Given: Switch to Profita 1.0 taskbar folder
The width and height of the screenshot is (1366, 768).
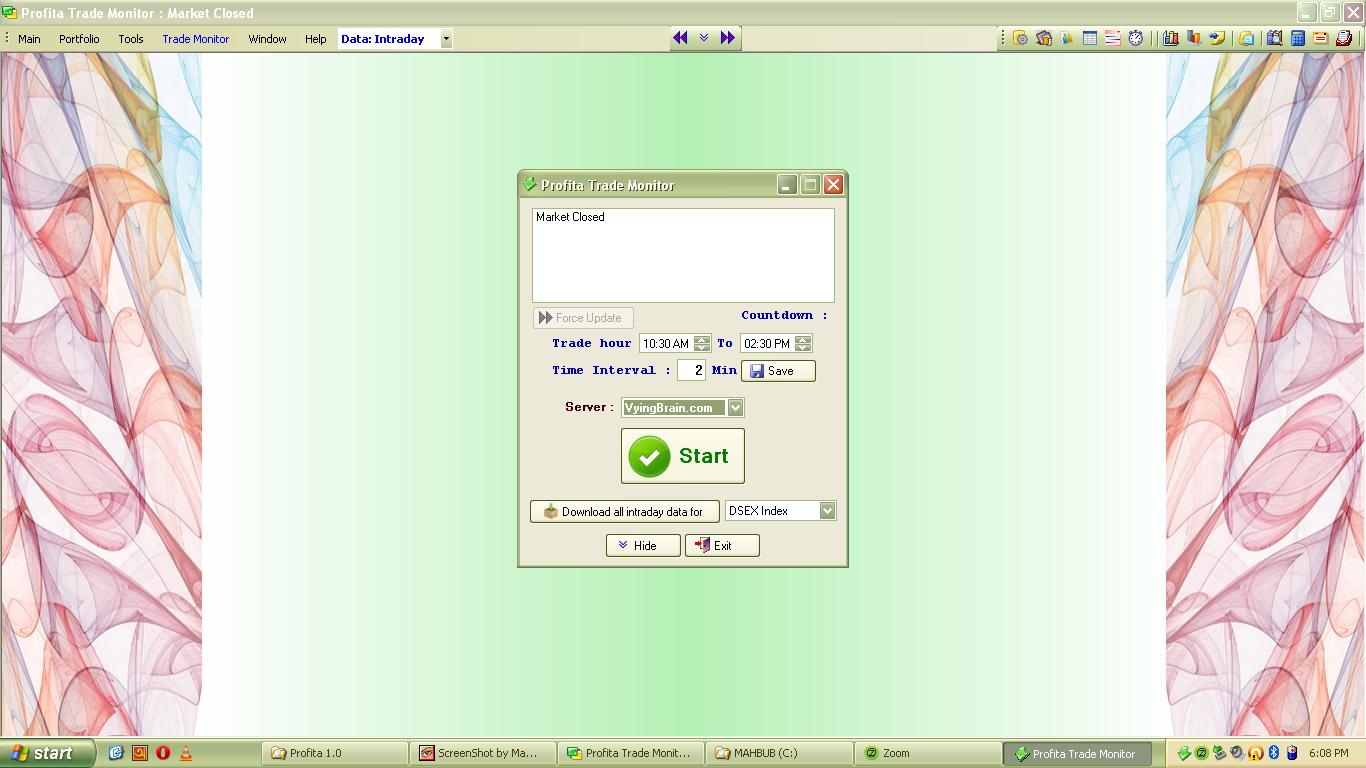Looking at the screenshot, I should [335, 753].
